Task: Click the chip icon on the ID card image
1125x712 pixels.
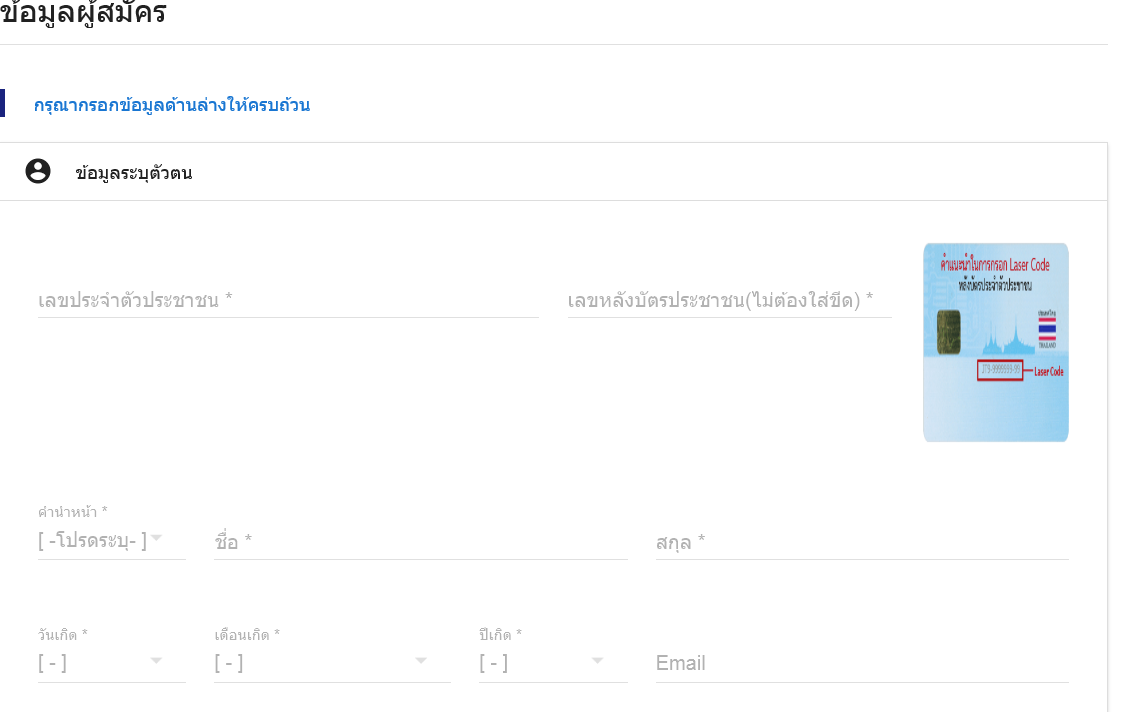Action: (x=949, y=332)
